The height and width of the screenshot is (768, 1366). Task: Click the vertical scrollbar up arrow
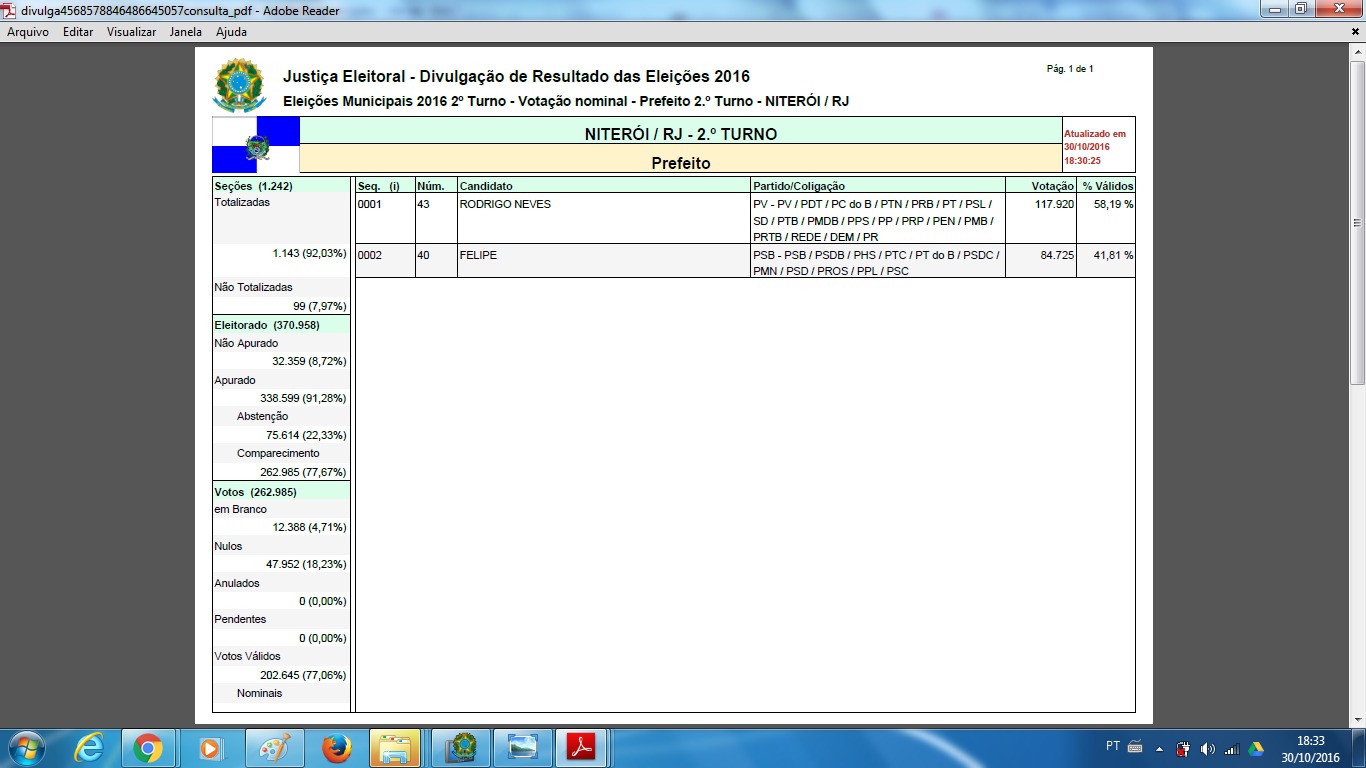(x=1357, y=50)
